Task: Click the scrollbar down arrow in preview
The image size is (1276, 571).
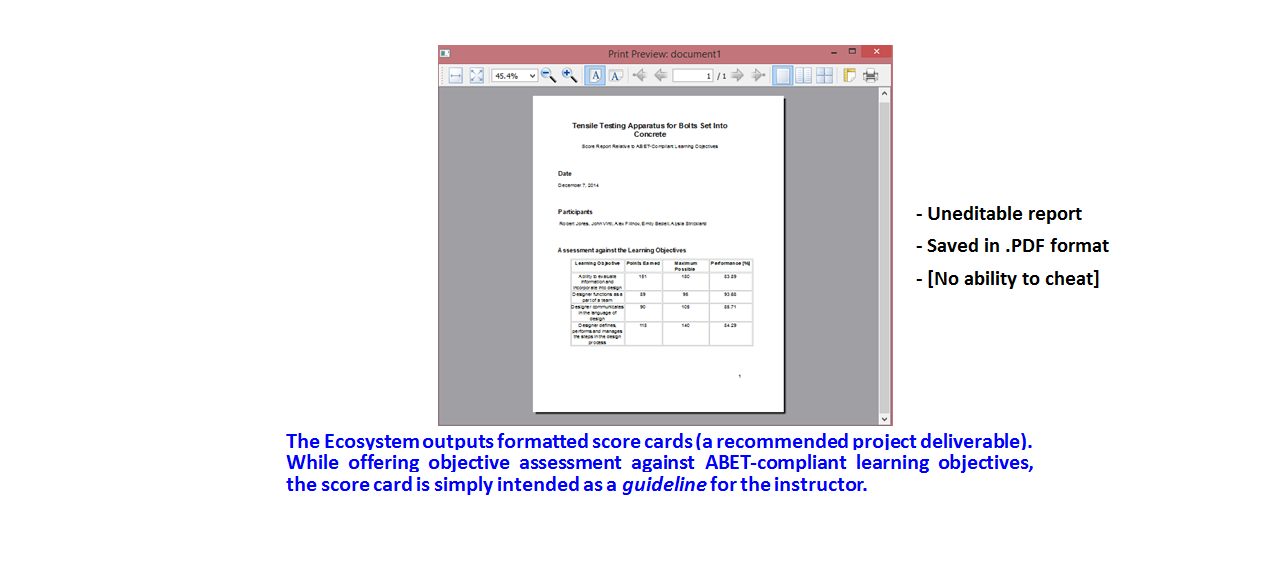Action: pos(884,419)
